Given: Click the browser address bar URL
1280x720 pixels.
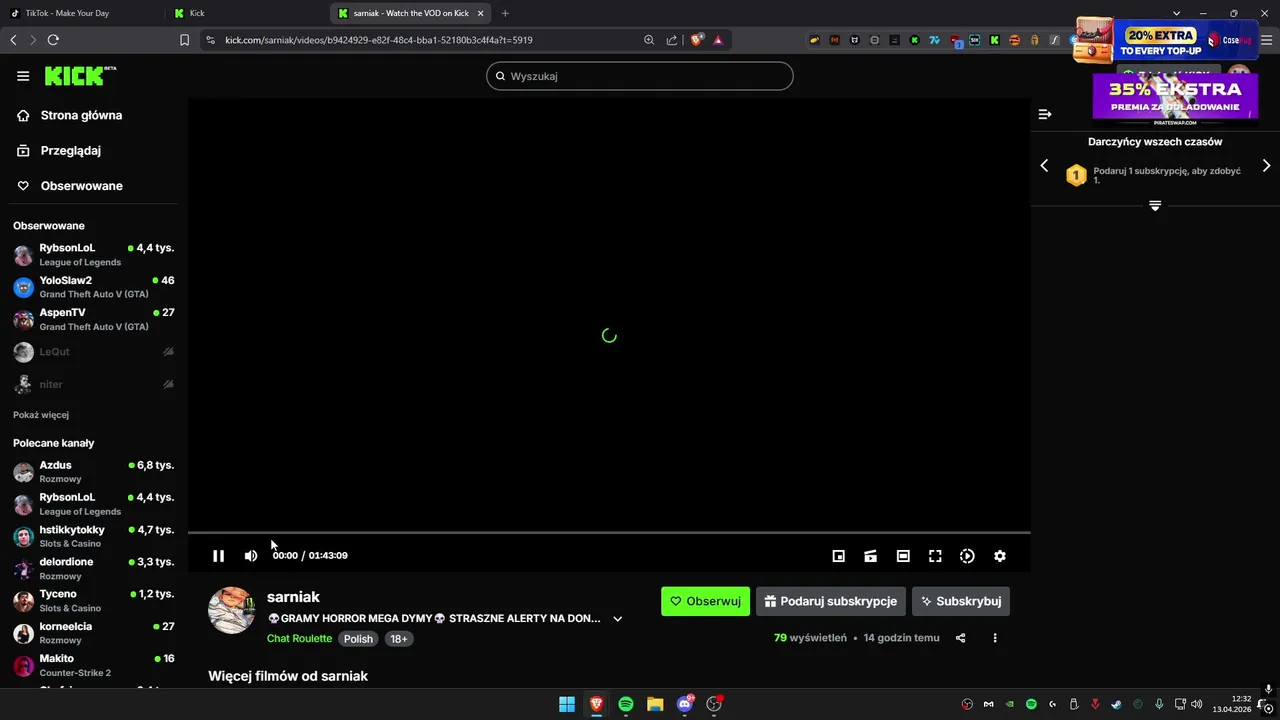Looking at the screenshot, I should pyautogui.click(x=379, y=40).
